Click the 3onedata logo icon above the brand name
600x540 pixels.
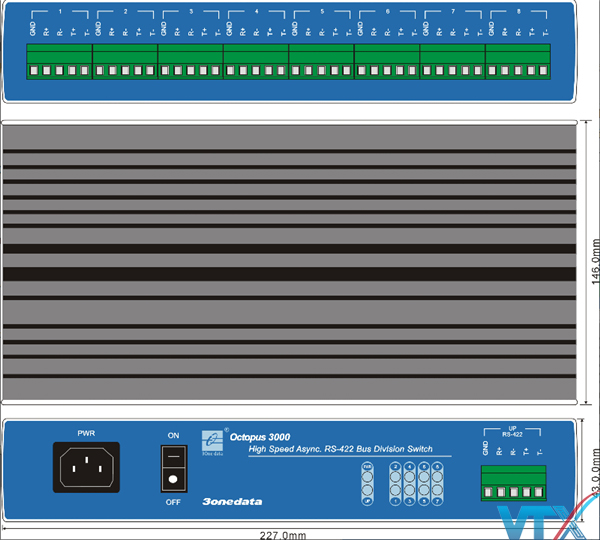(x=212, y=440)
